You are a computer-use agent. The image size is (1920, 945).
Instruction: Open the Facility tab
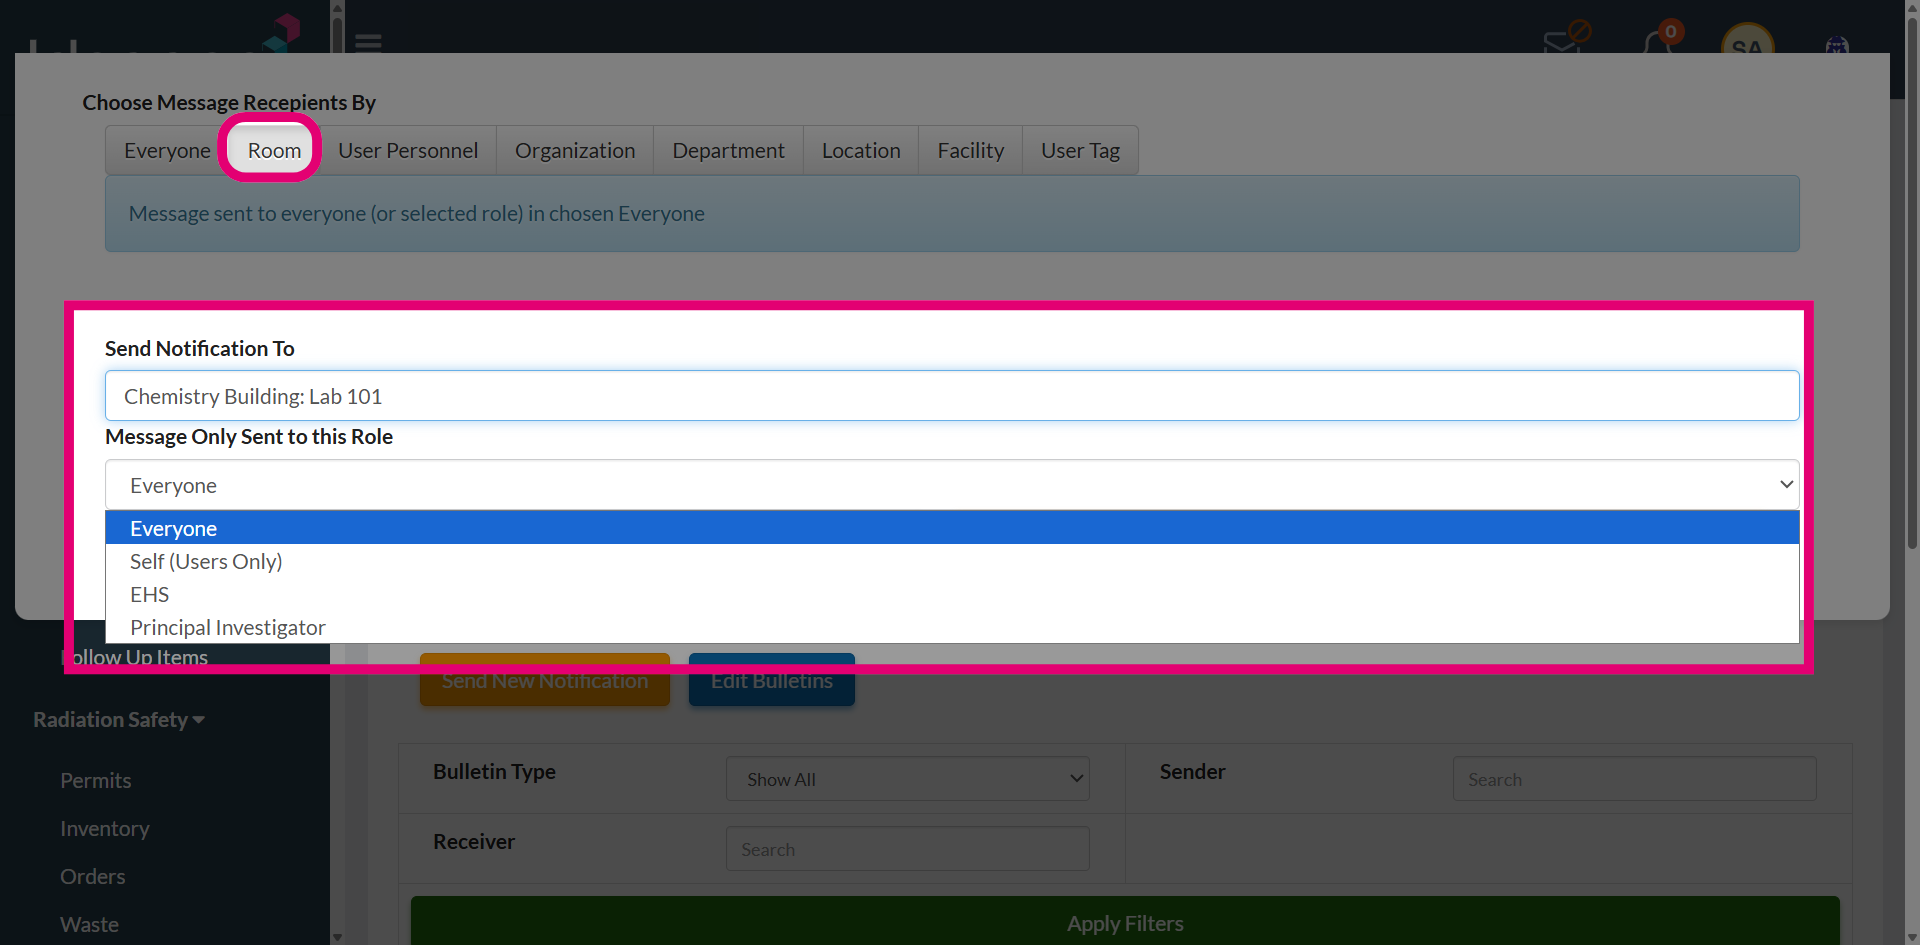pos(970,150)
